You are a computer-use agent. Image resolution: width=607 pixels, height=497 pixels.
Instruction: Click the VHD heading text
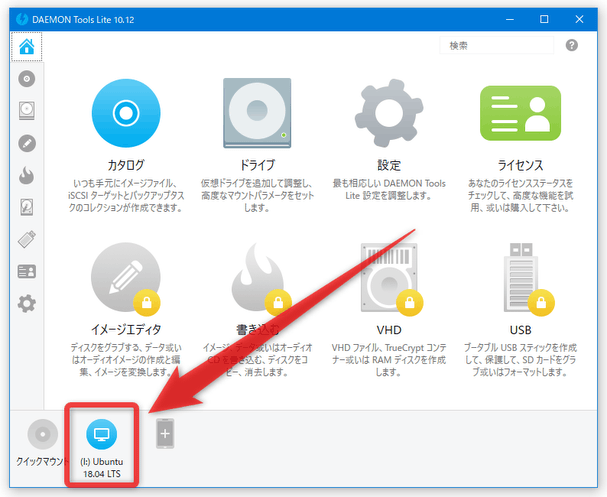pos(389,330)
